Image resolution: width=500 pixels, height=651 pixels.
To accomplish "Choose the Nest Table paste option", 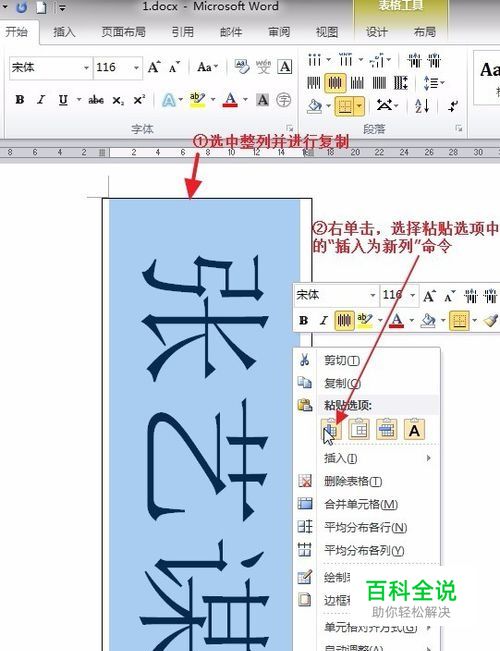I will pos(359,429).
